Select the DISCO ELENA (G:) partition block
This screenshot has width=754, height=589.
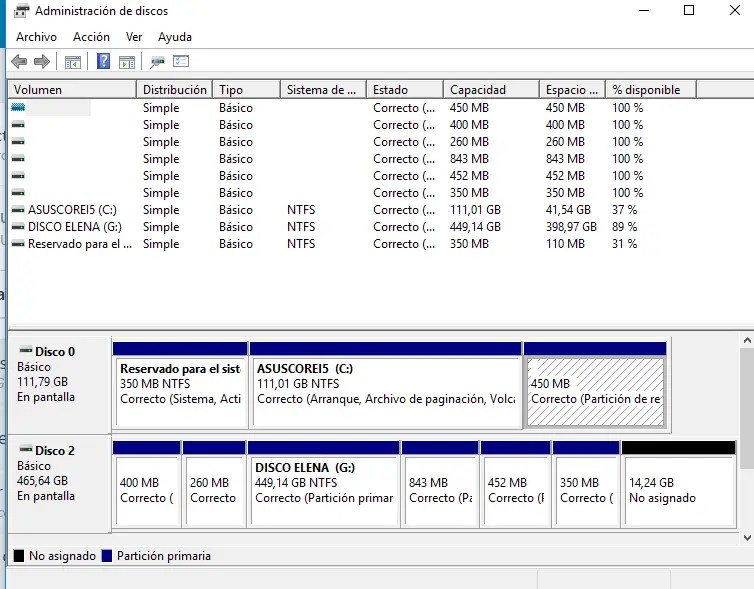[x=323, y=490]
